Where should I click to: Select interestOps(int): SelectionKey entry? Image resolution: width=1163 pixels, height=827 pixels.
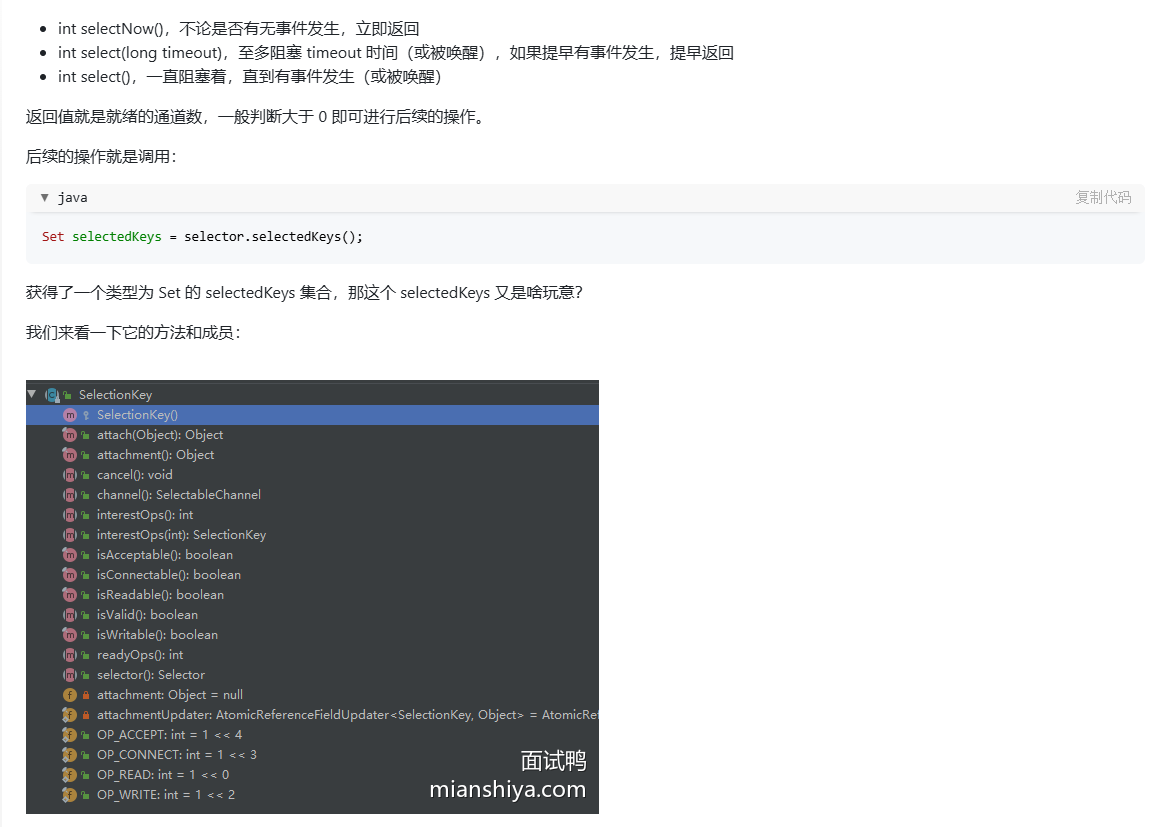click(181, 535)
